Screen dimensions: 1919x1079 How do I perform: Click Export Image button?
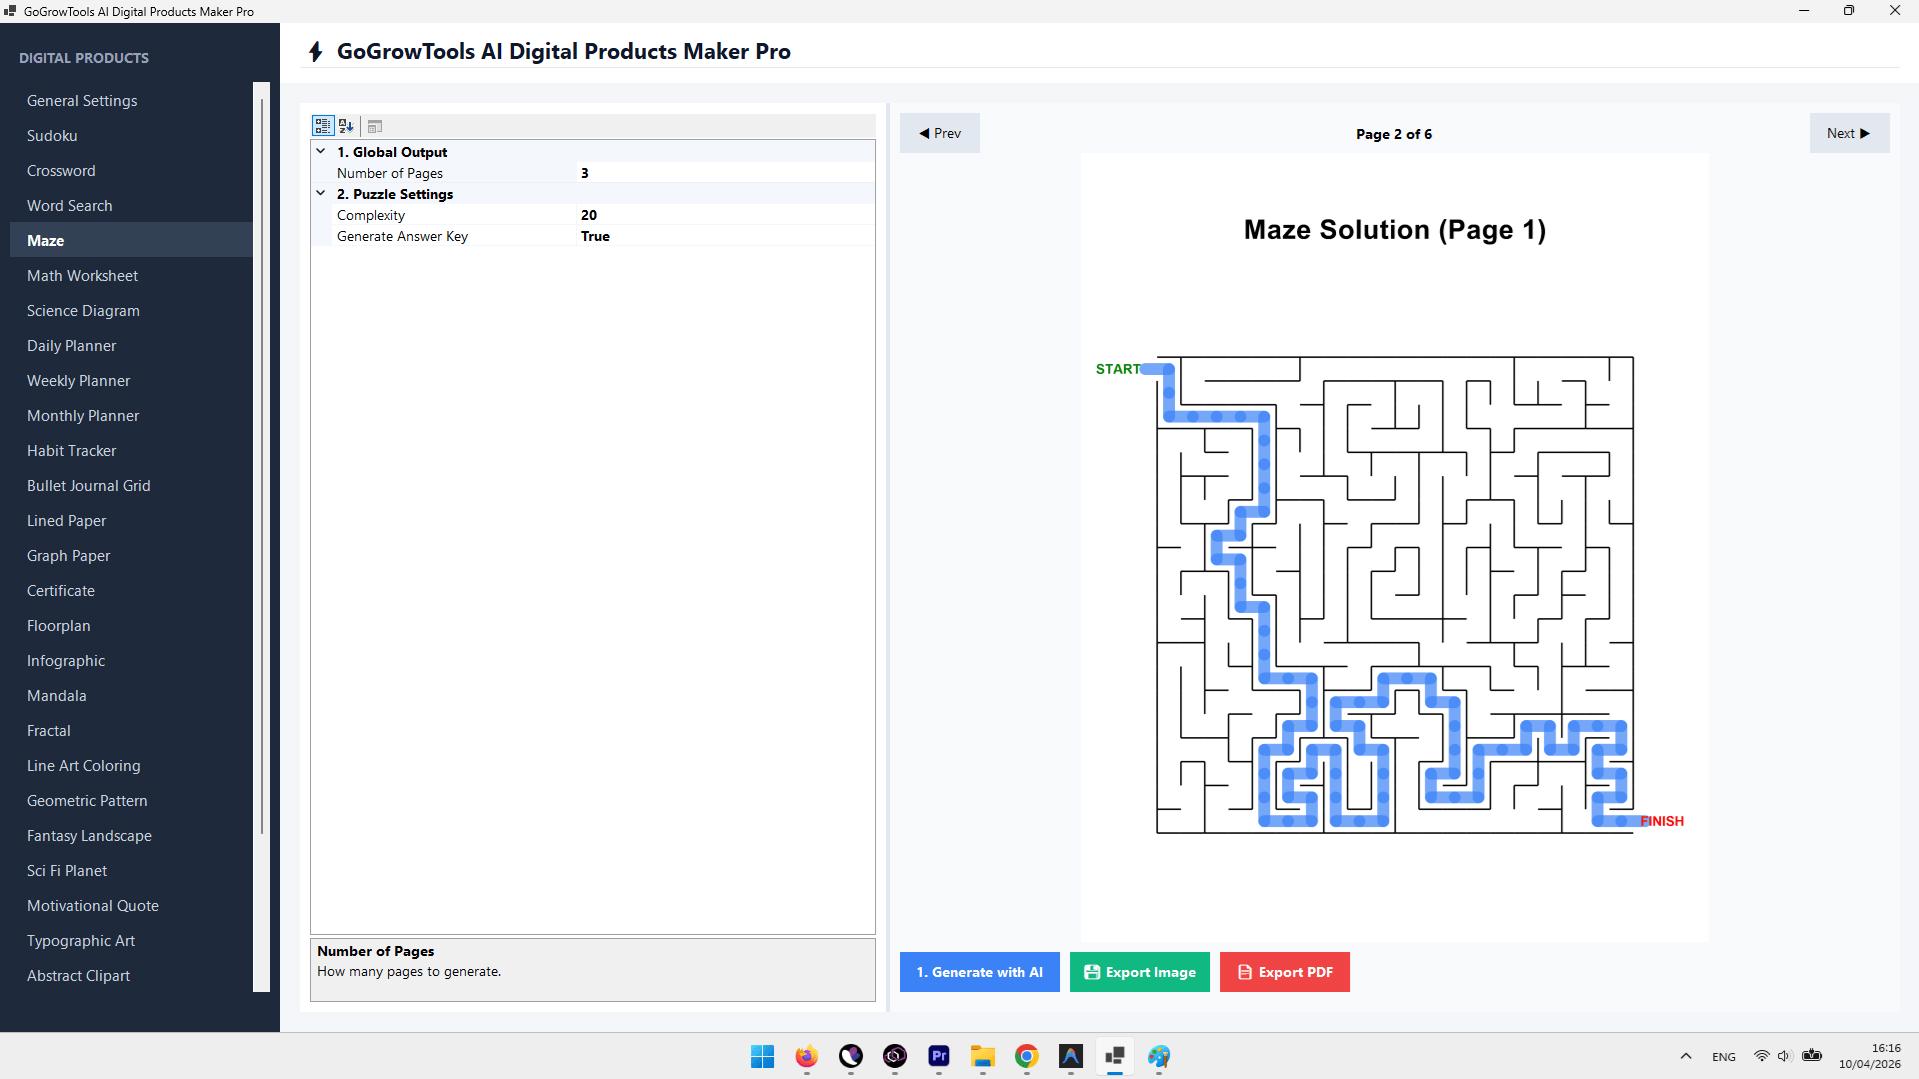point(1139,972)
